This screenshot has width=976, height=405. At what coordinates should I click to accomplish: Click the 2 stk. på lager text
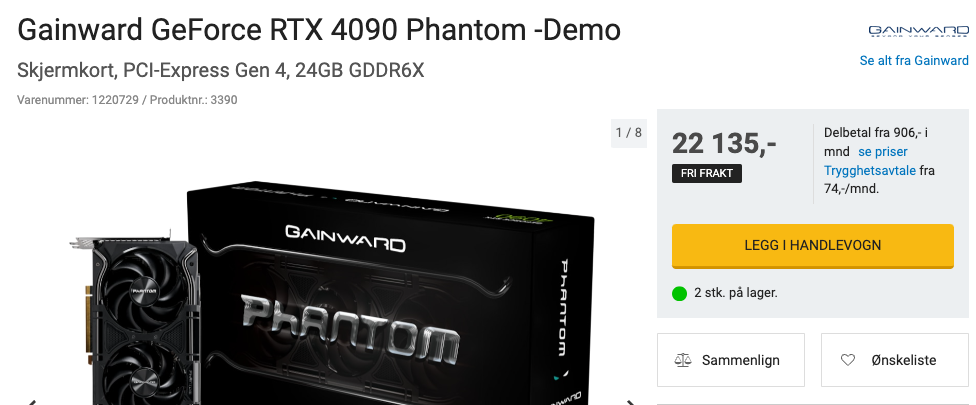point(736,292)
